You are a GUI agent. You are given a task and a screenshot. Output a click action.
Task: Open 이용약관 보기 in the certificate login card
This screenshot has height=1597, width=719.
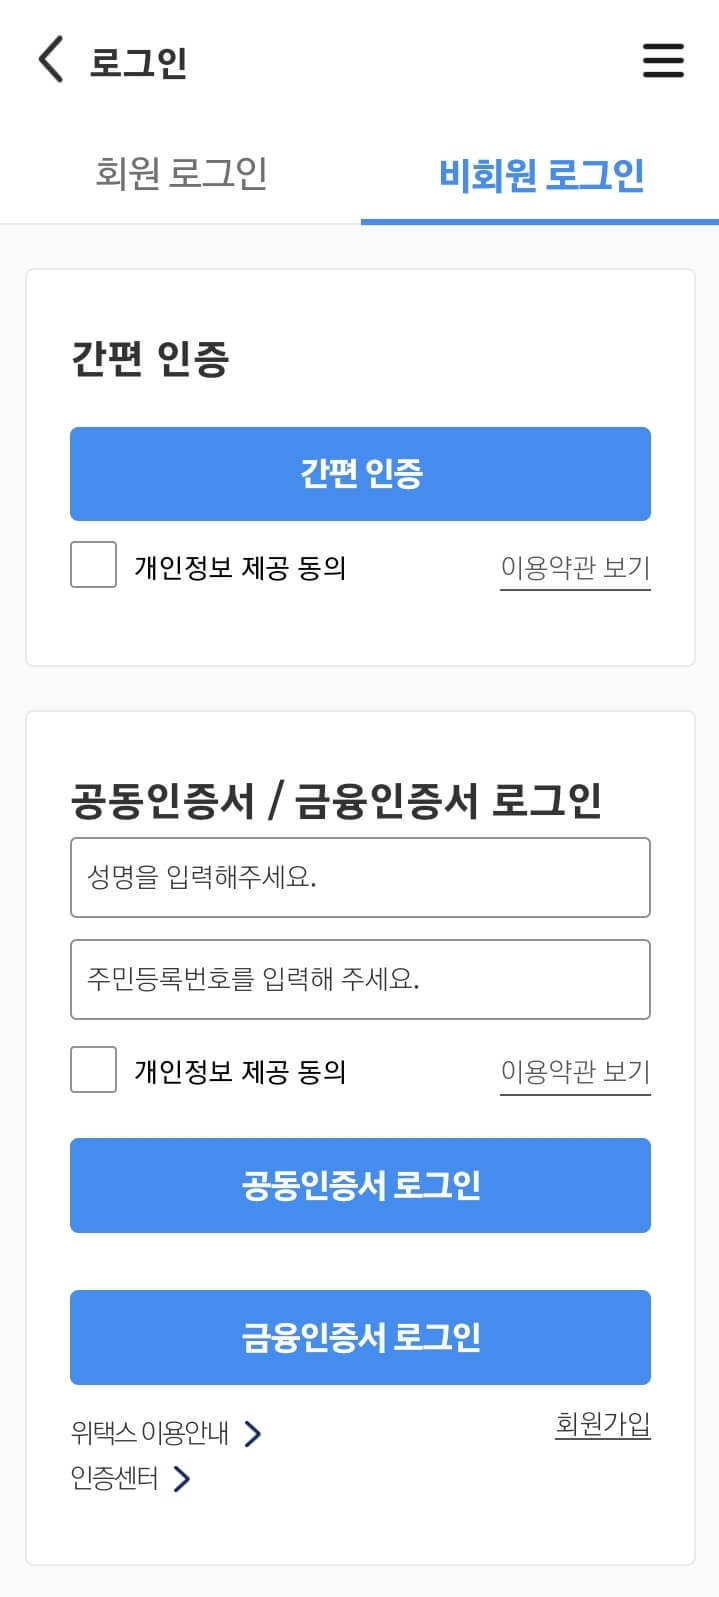coord(575,1071)
